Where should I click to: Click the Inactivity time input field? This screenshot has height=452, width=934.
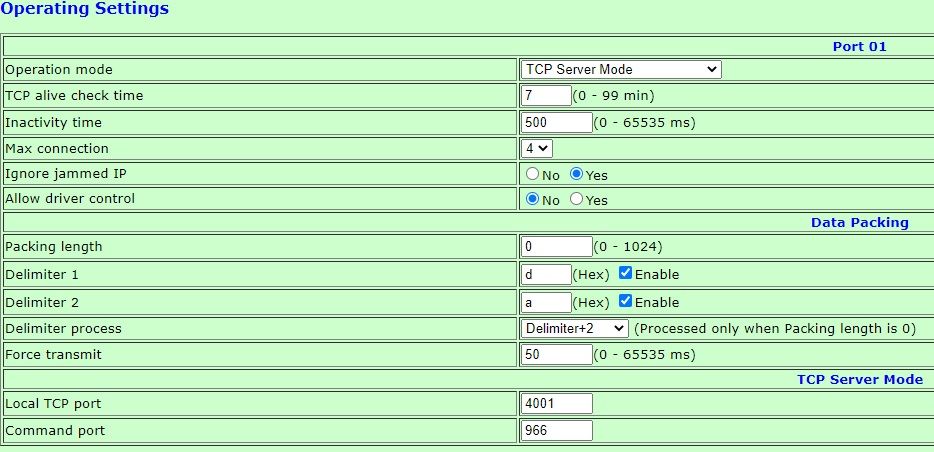(556, 122)
